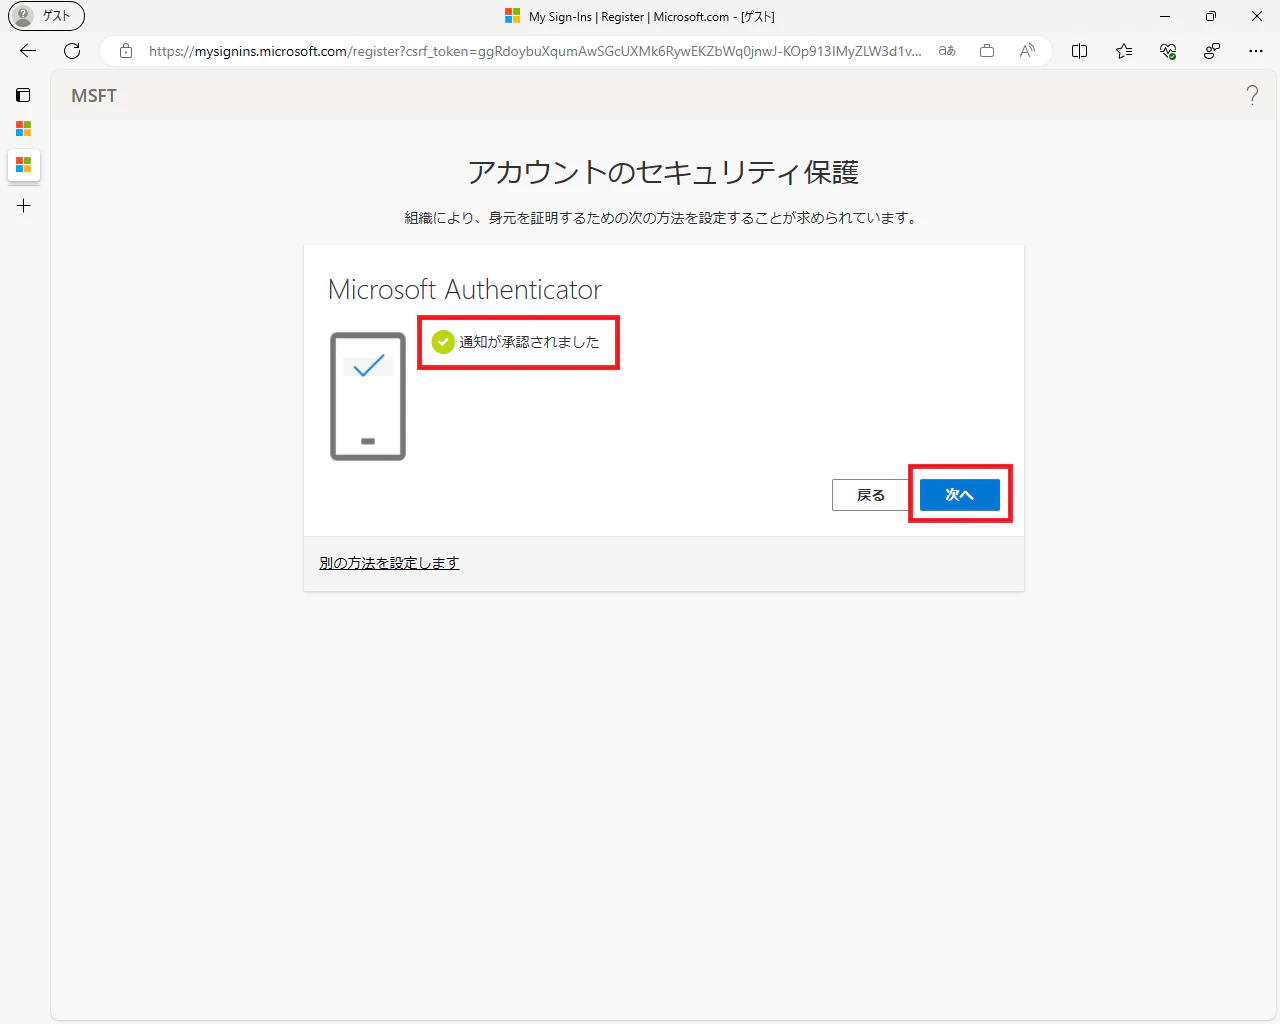Click the browser back arrow
Screen dimensions: 1280x1024
tap(28, 51)
